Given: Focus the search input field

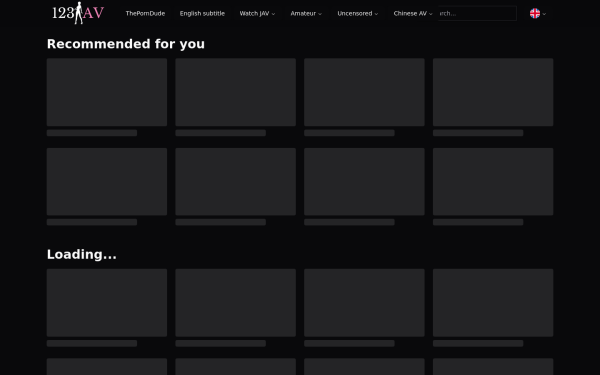Looking at the screenshot, I should (477, 13).
